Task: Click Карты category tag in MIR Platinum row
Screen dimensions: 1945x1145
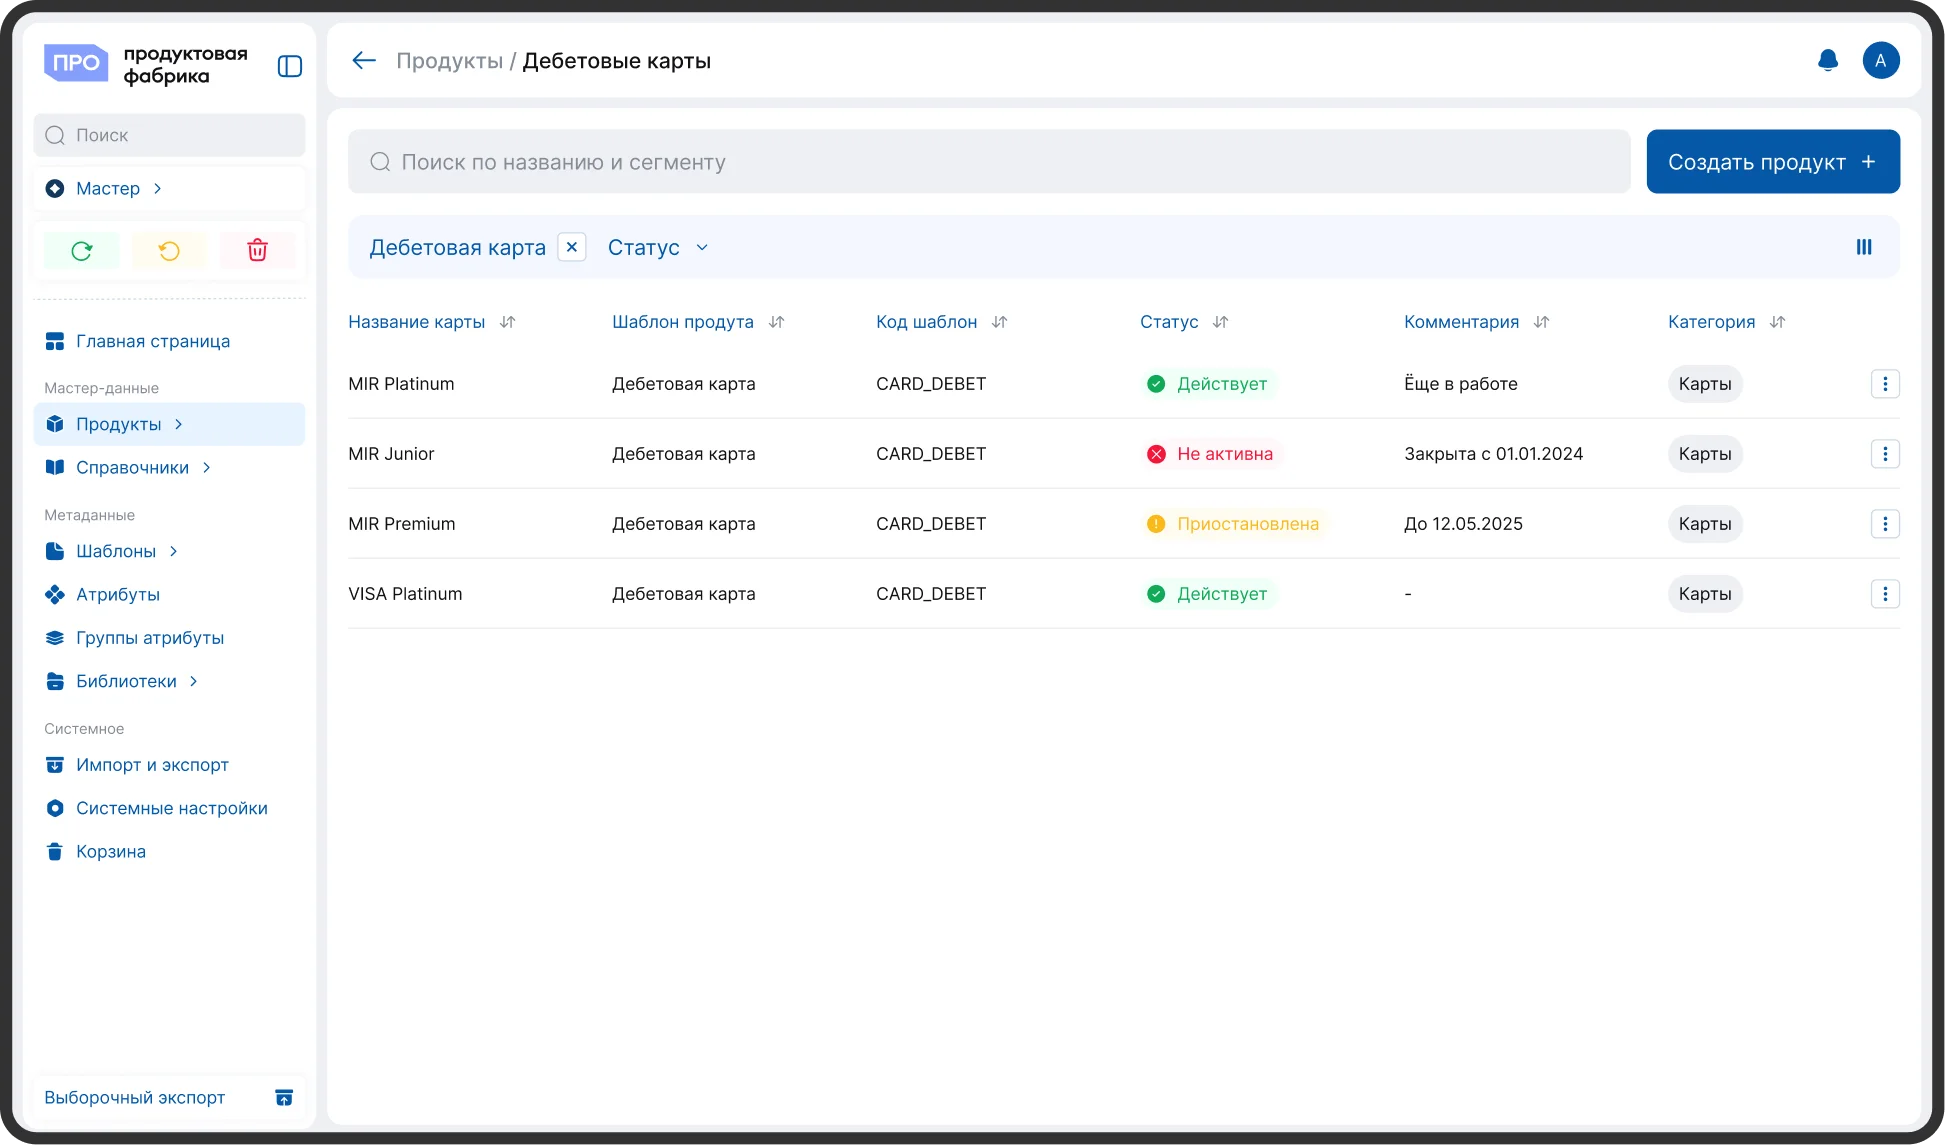Action: [x=1705, y=384]
